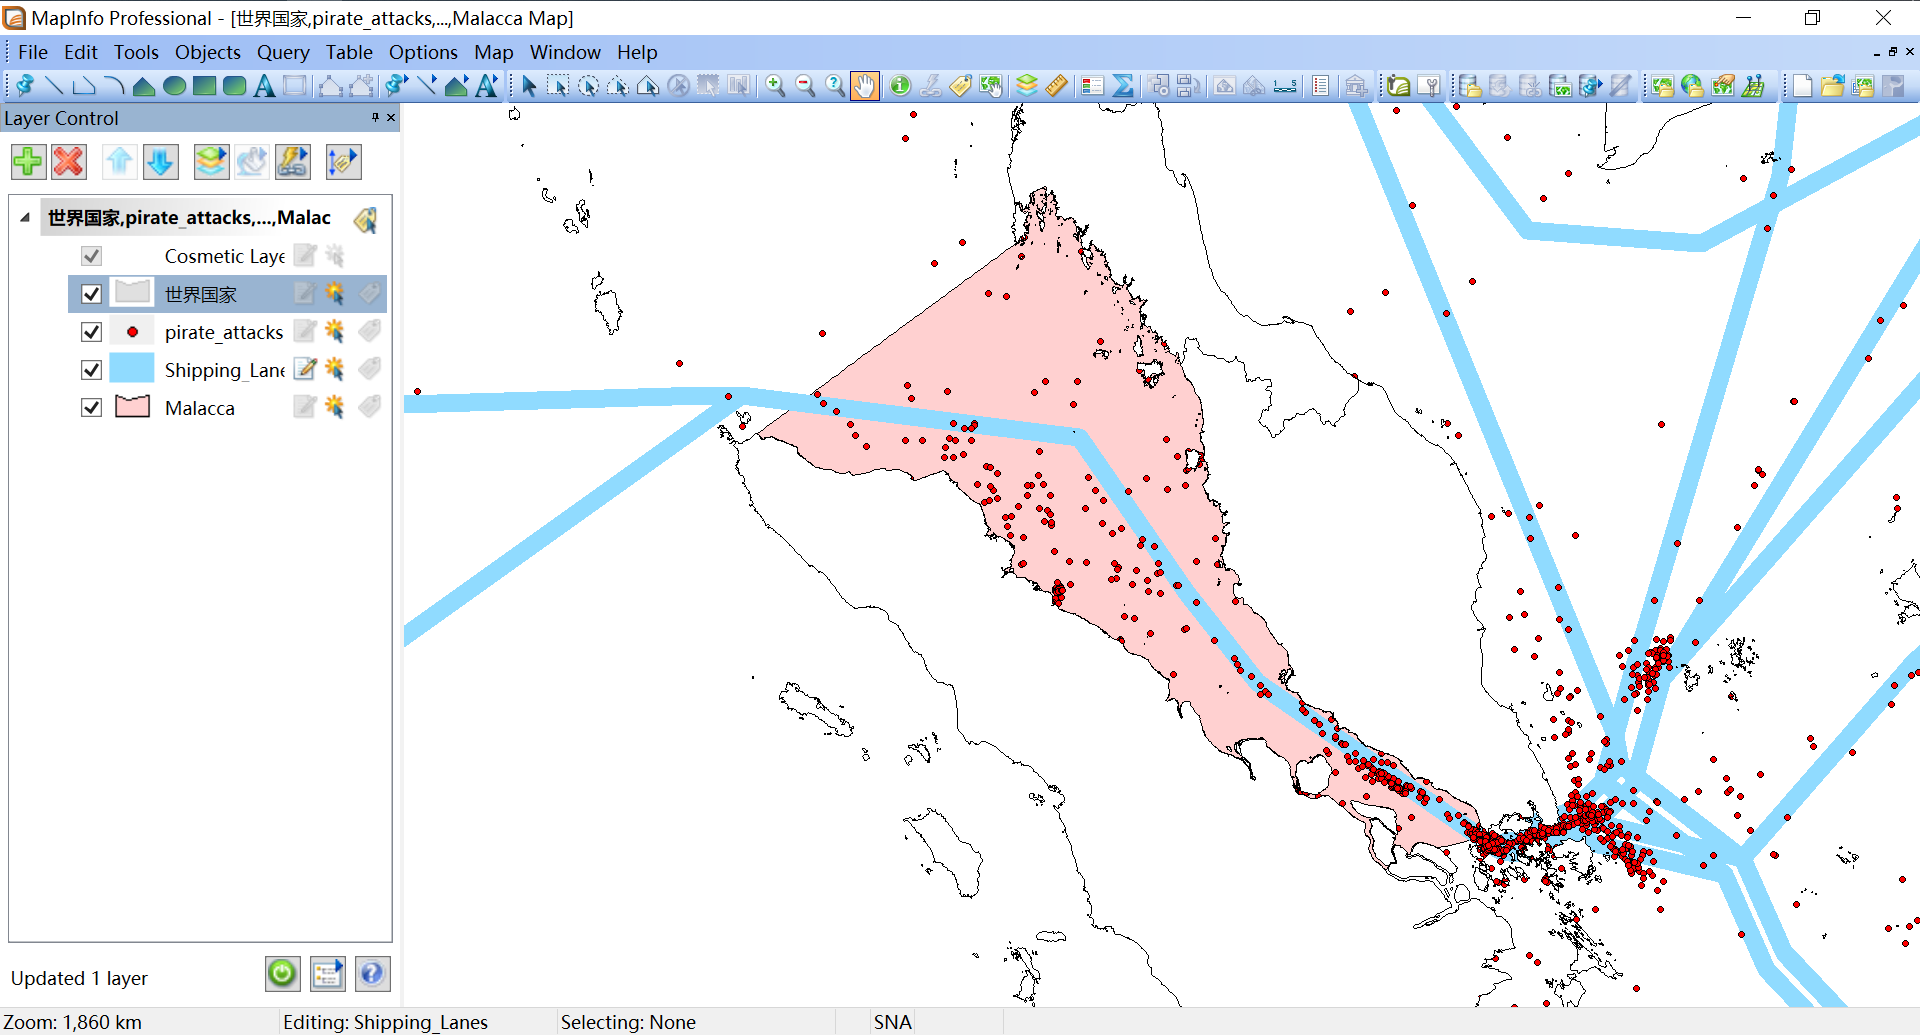Add a new layer in Layer Control

pos(27,161)
